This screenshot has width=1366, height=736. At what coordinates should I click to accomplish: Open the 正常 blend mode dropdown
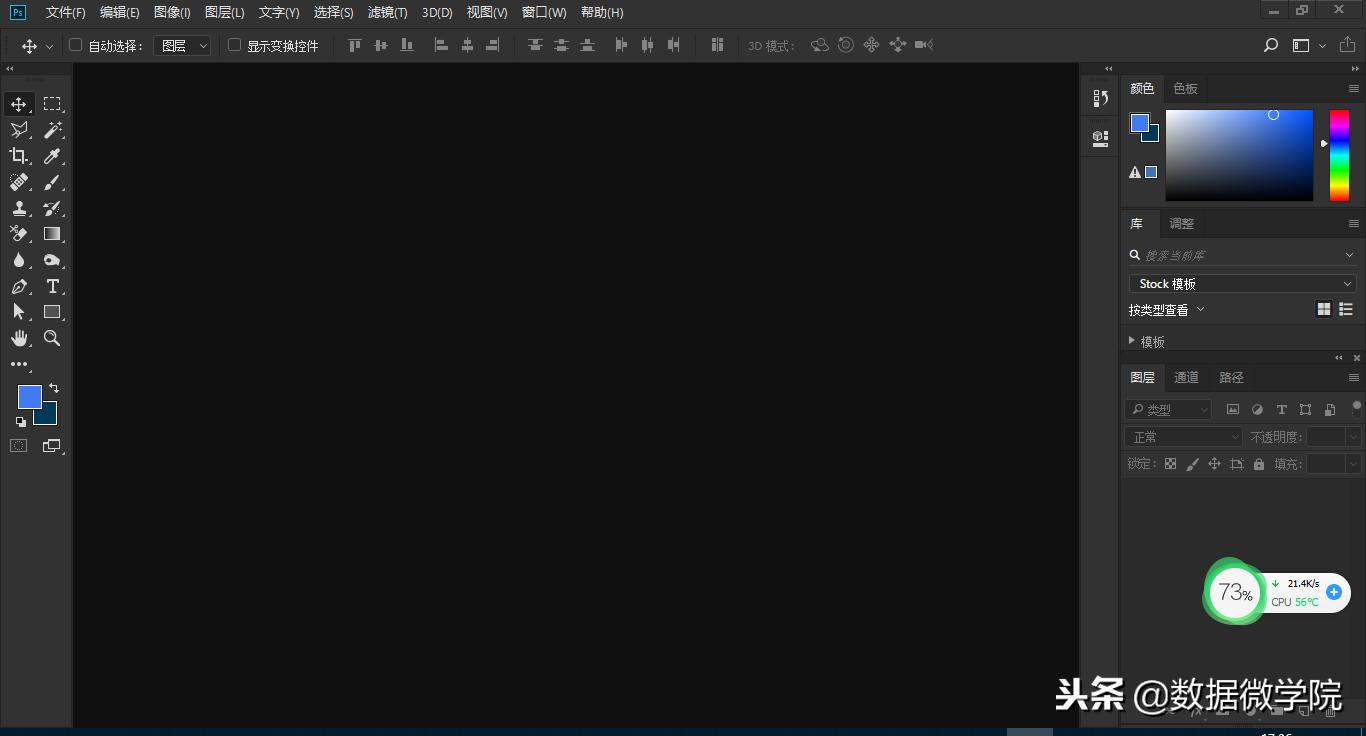tap(1183, 437)
